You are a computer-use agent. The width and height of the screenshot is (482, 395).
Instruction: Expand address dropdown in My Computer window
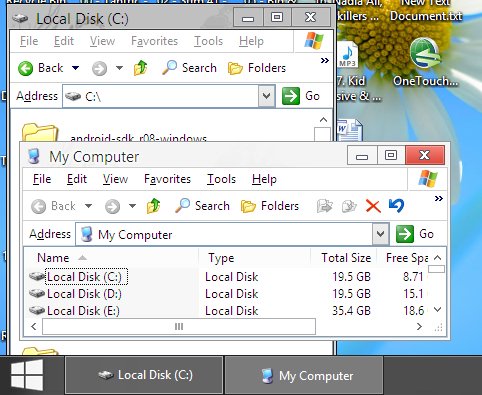pyautogui.click(x=380, y=234)
